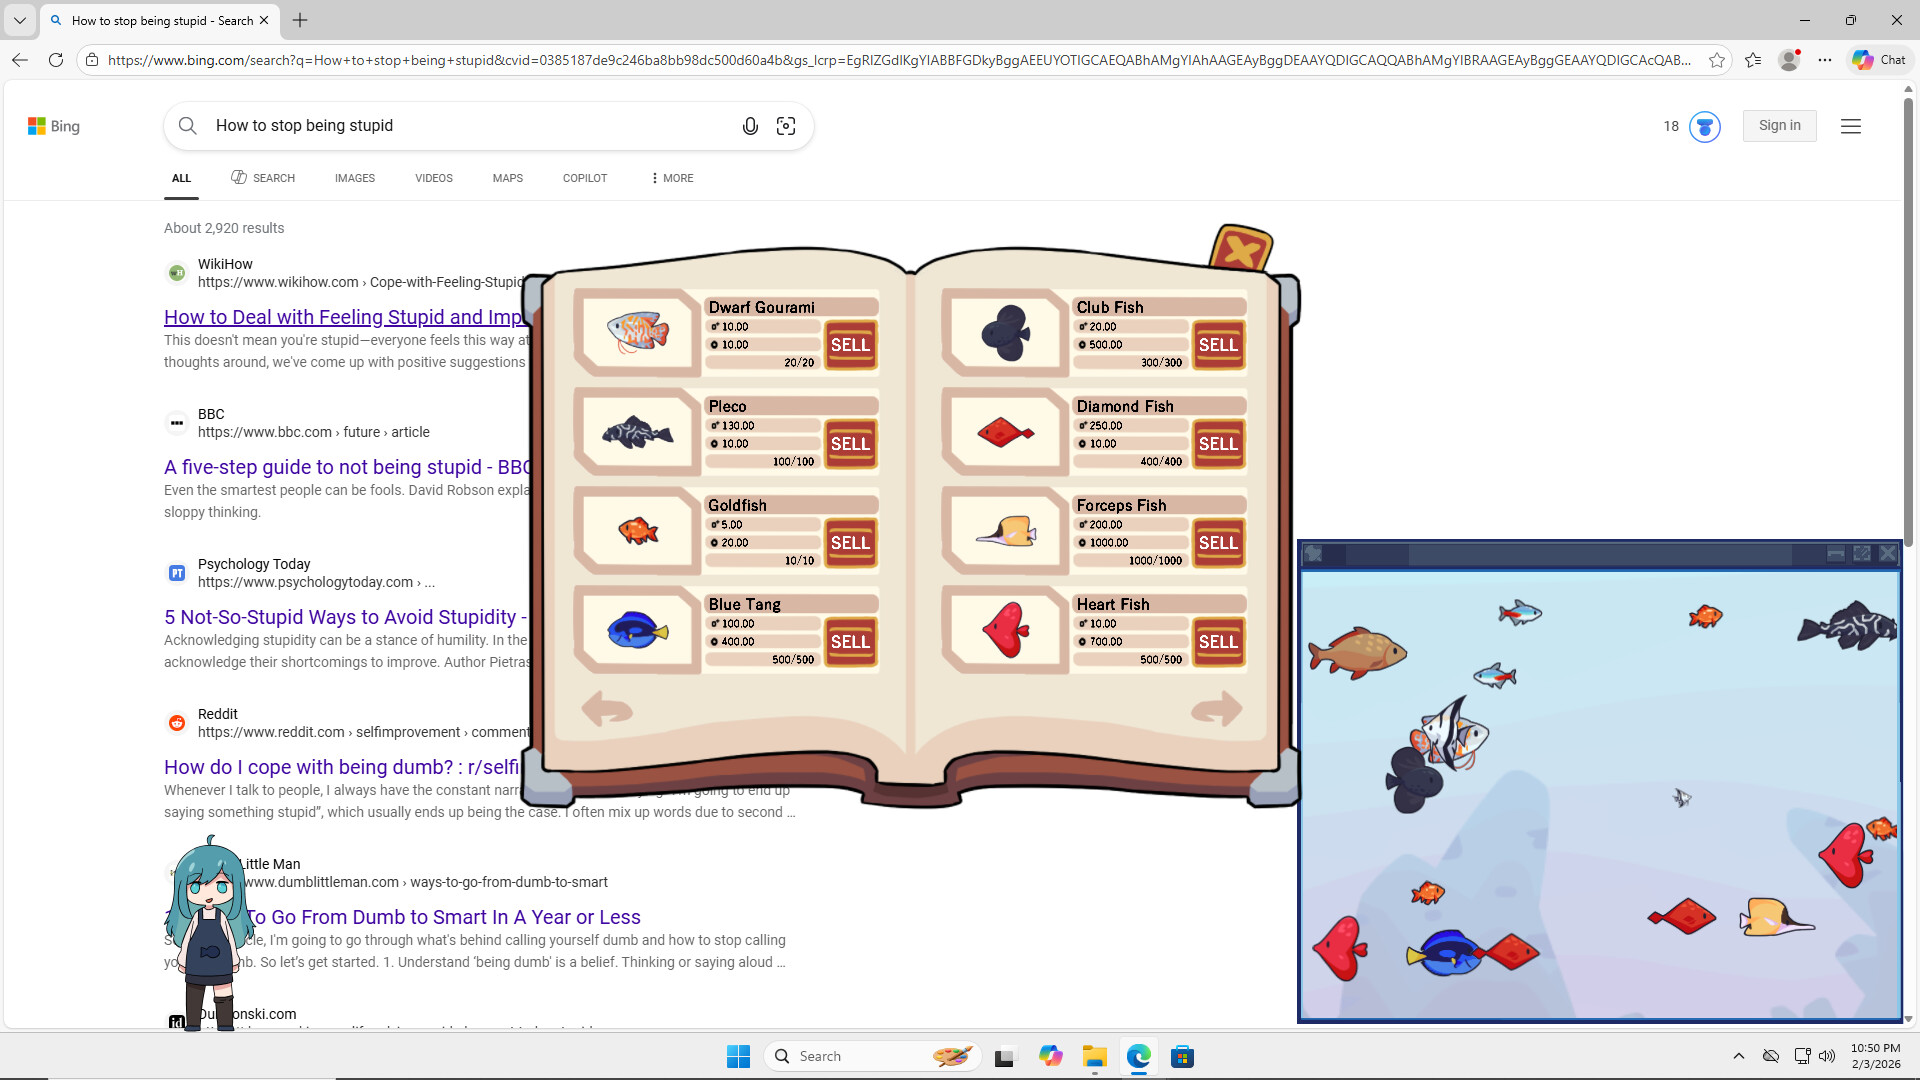Switch to the COPILOT tab
The height and width of the screenshot is (1080, 1920).
[x=584, y=178]
